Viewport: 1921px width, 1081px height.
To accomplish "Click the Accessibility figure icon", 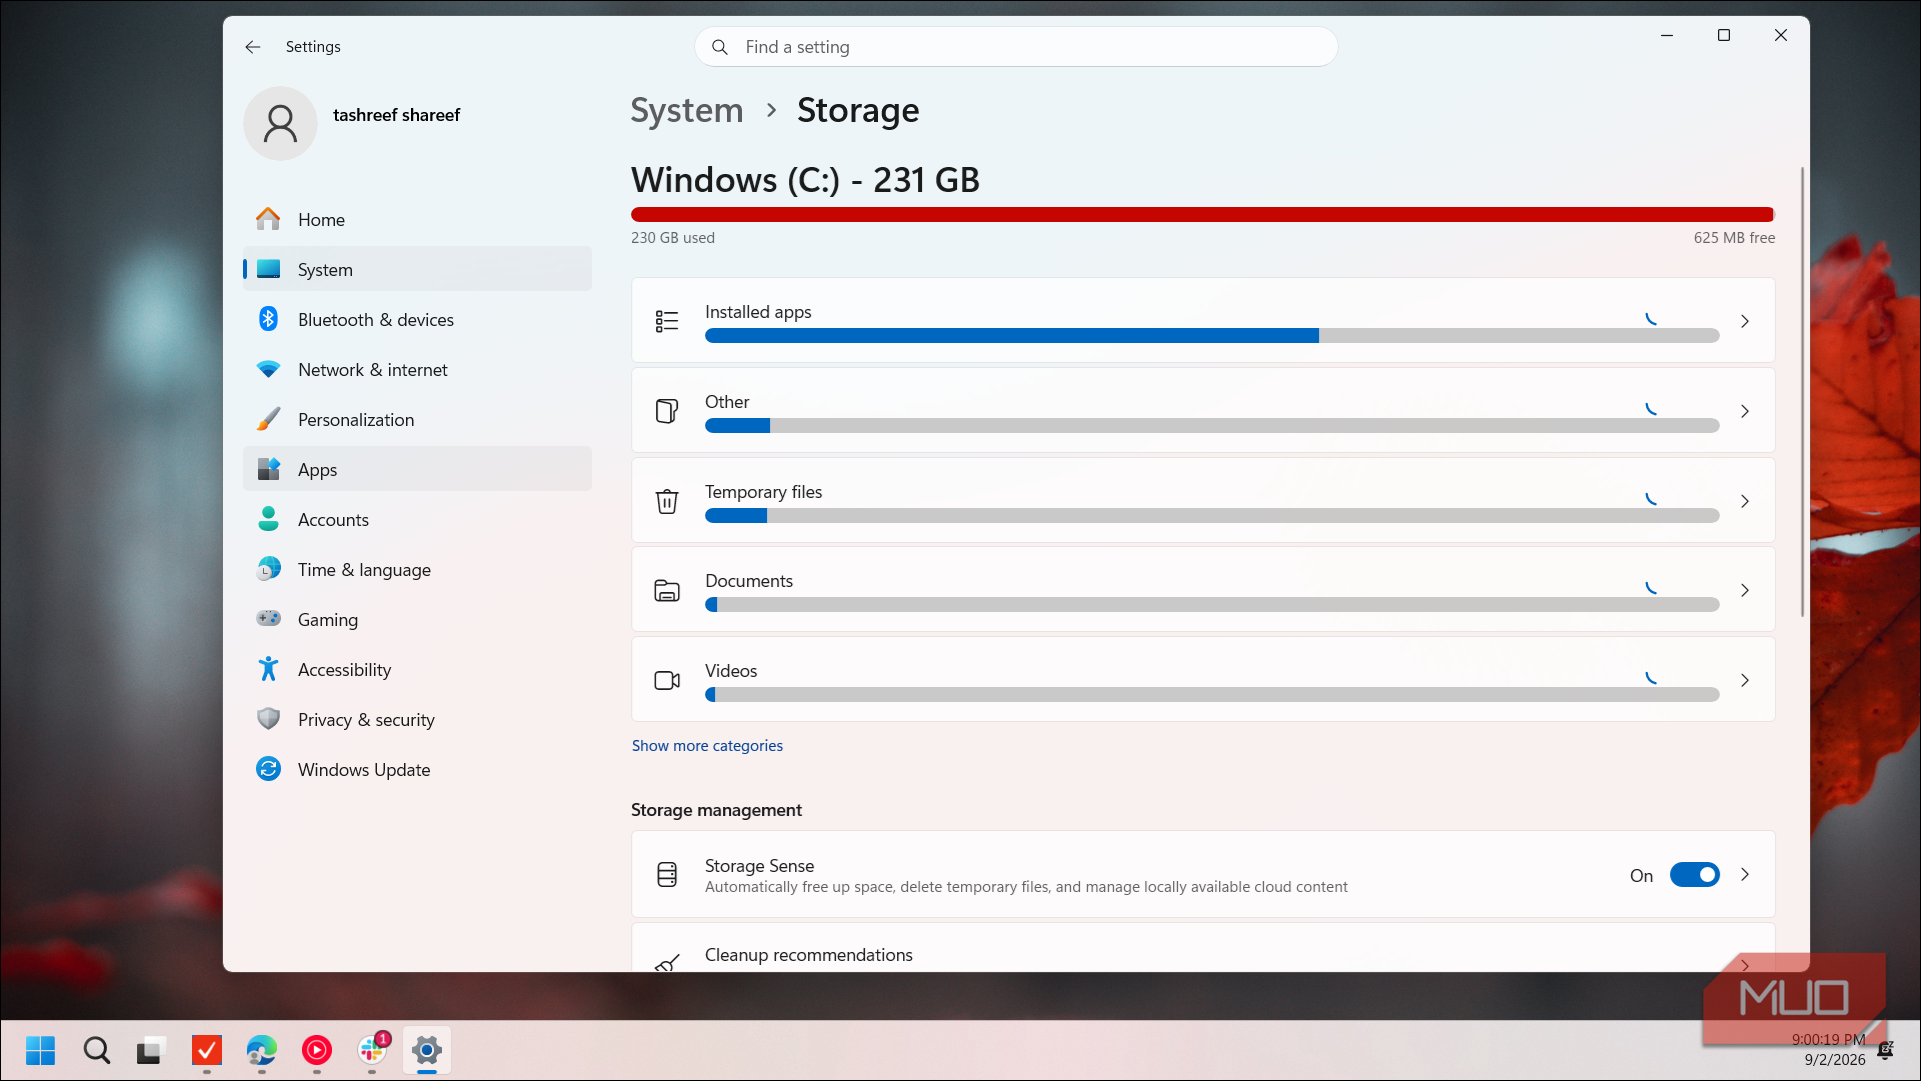I will (268, 669).
